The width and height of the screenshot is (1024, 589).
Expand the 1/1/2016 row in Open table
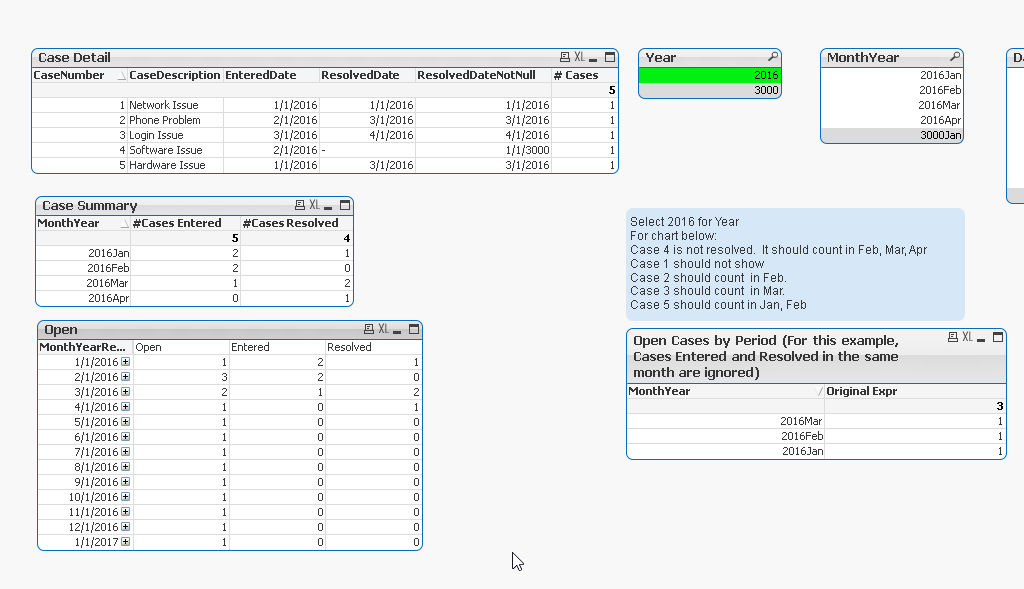(x=125, y=362)
